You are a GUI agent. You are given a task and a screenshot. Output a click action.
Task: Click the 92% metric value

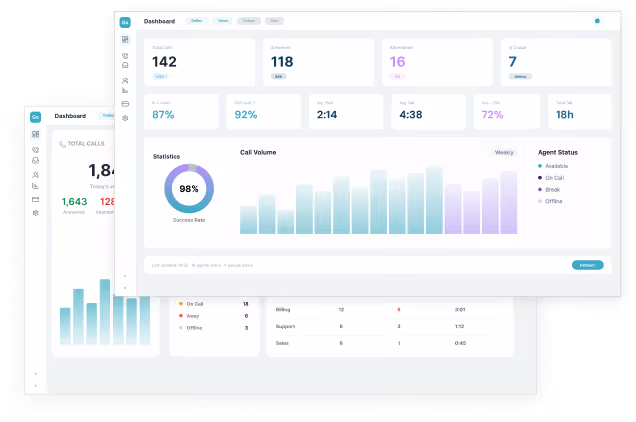coord(246,115)
